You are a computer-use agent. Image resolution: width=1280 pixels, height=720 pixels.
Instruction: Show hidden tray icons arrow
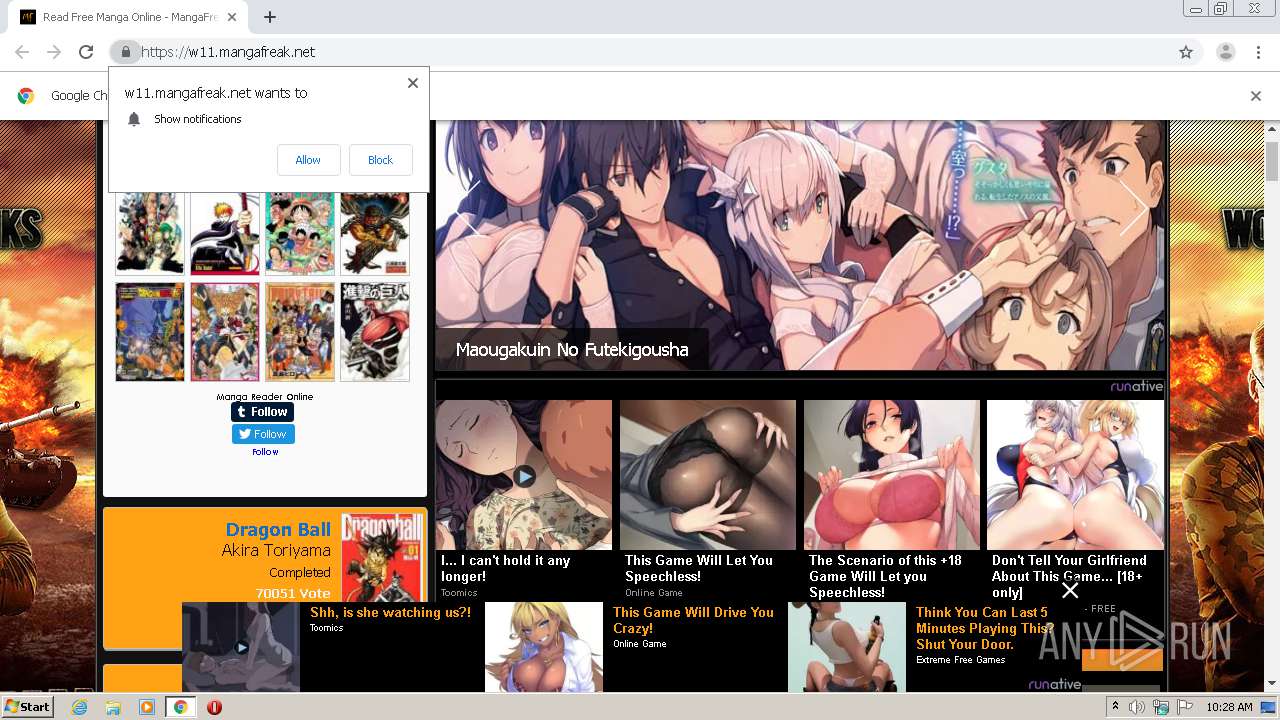(x=1116, y=706)
